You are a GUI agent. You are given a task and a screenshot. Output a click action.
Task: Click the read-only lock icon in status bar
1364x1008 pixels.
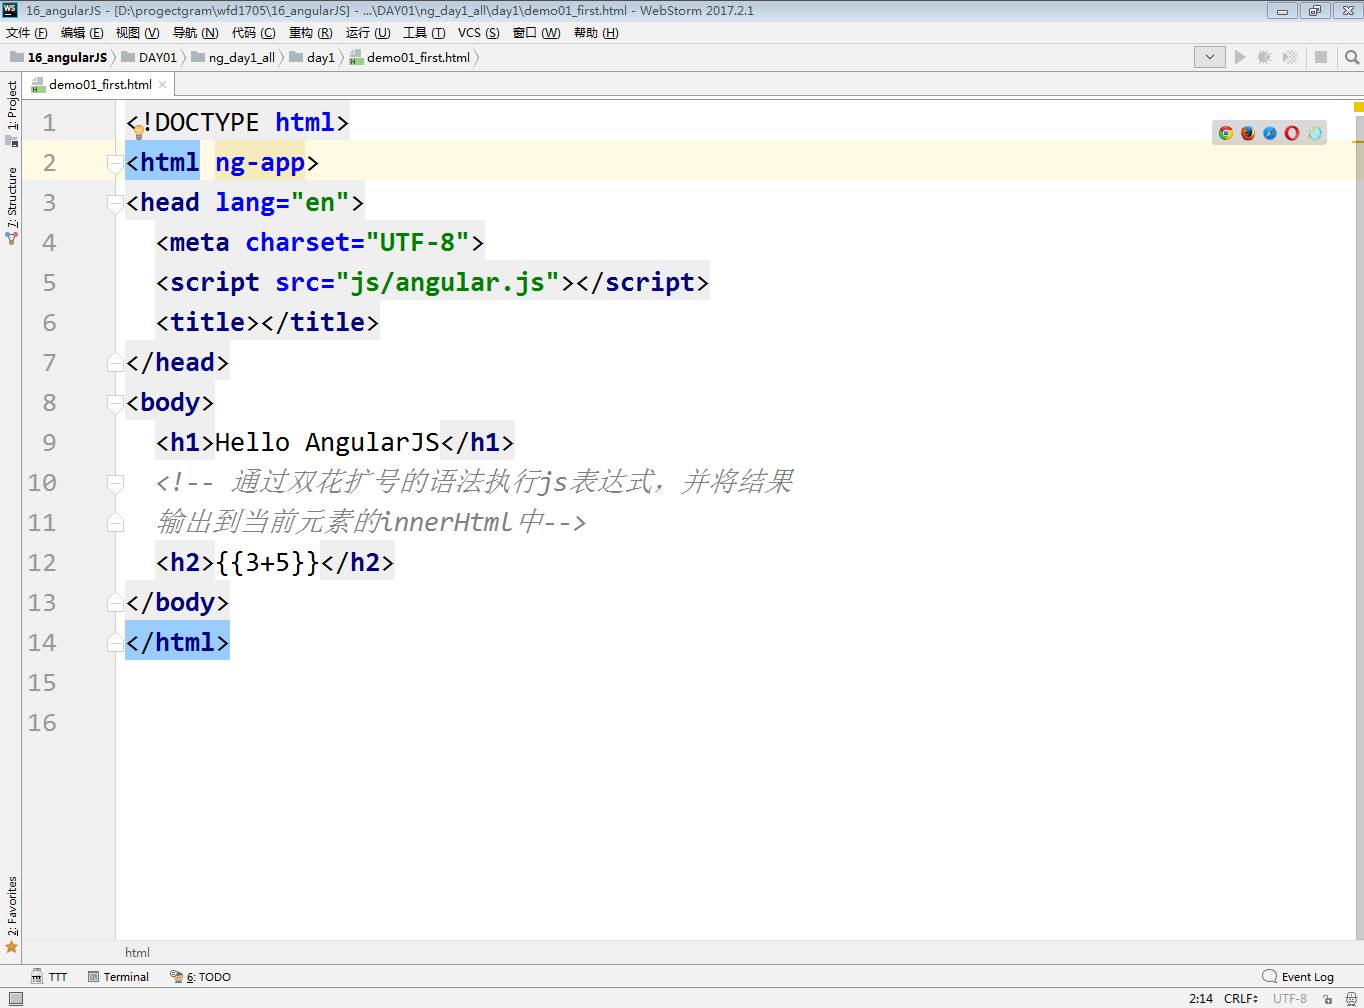(x=1327, y=998)
